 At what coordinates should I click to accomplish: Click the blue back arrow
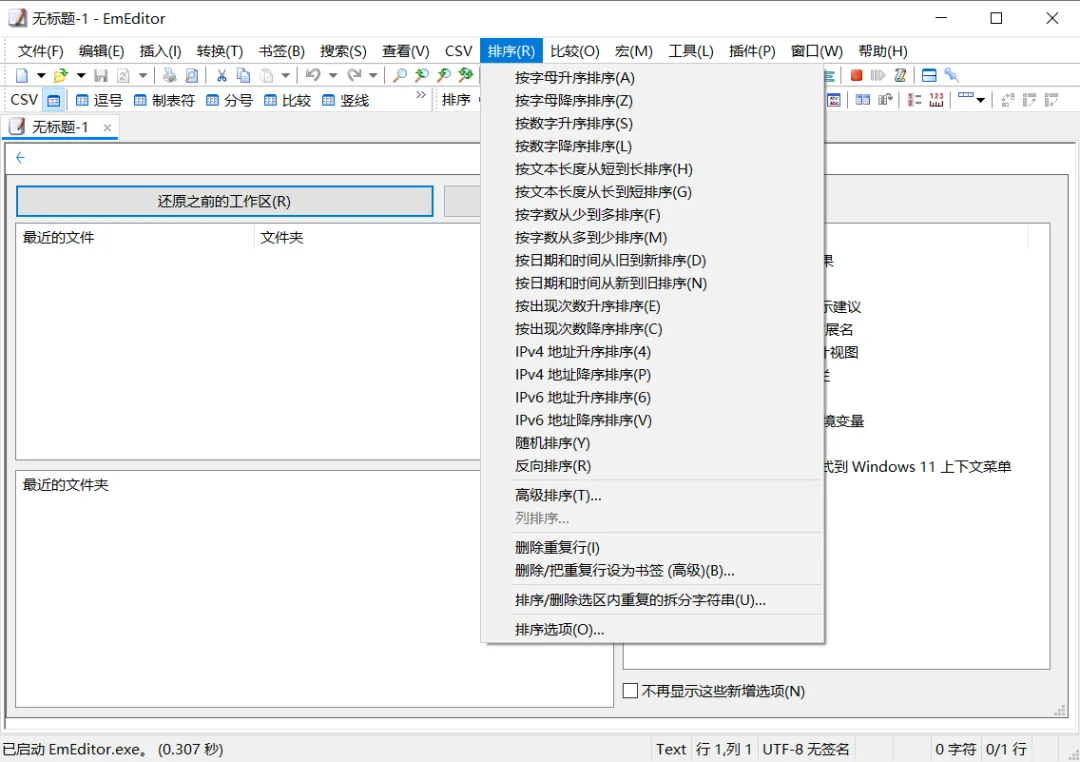coord(21,158)
